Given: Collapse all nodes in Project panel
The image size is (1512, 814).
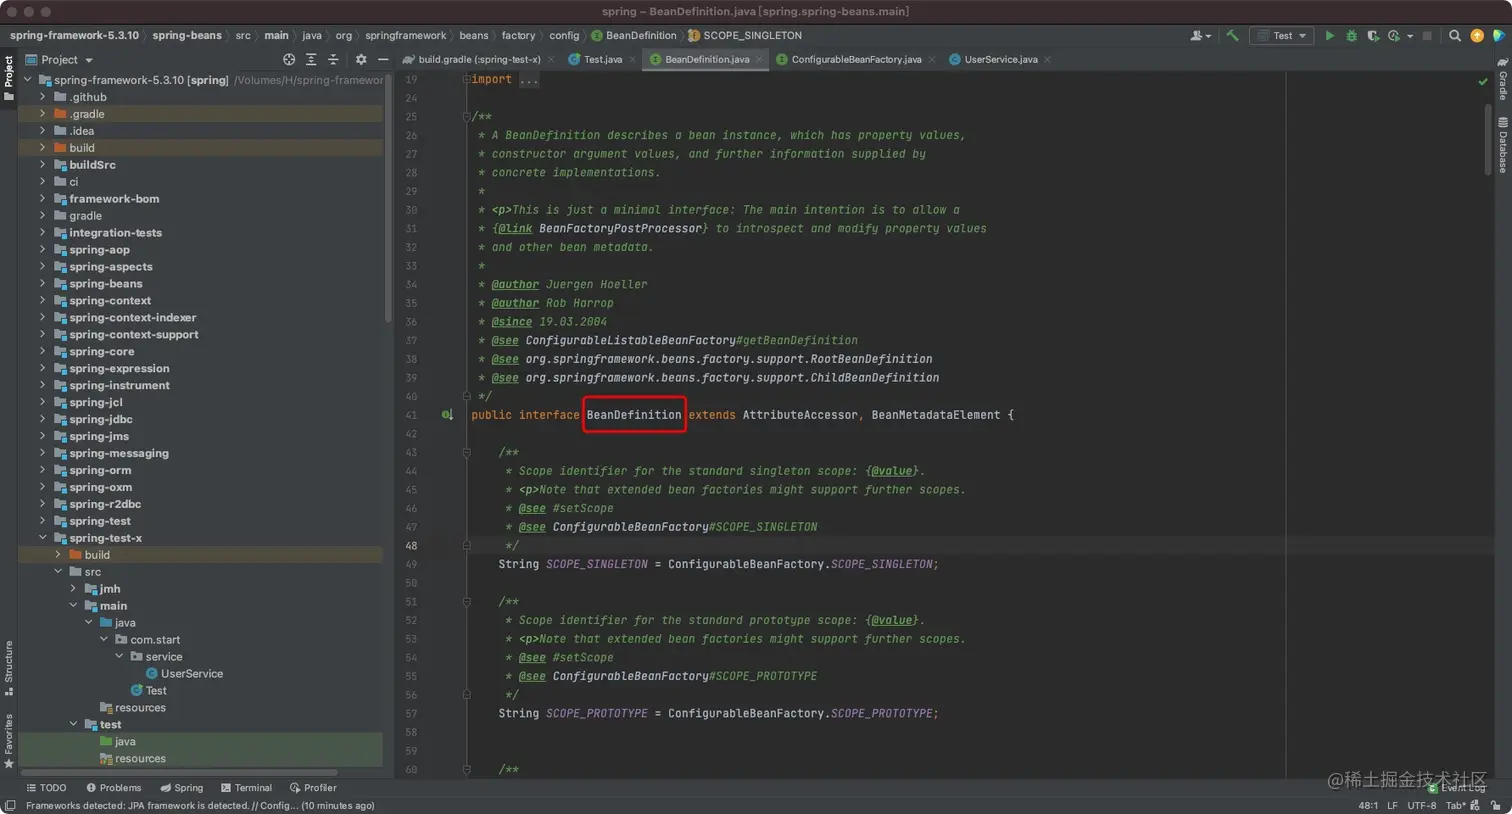Looking at the screenshot, I should pos(333,60).
